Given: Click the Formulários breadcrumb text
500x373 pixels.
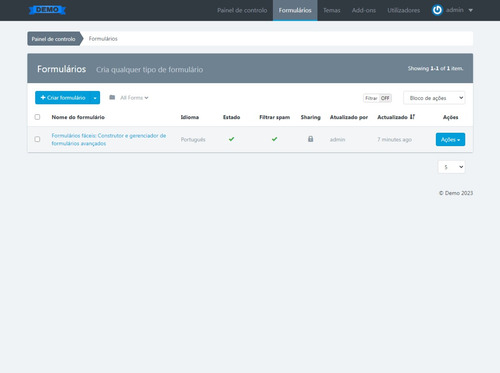Looking at the screenshot, I should click(103, 39).
